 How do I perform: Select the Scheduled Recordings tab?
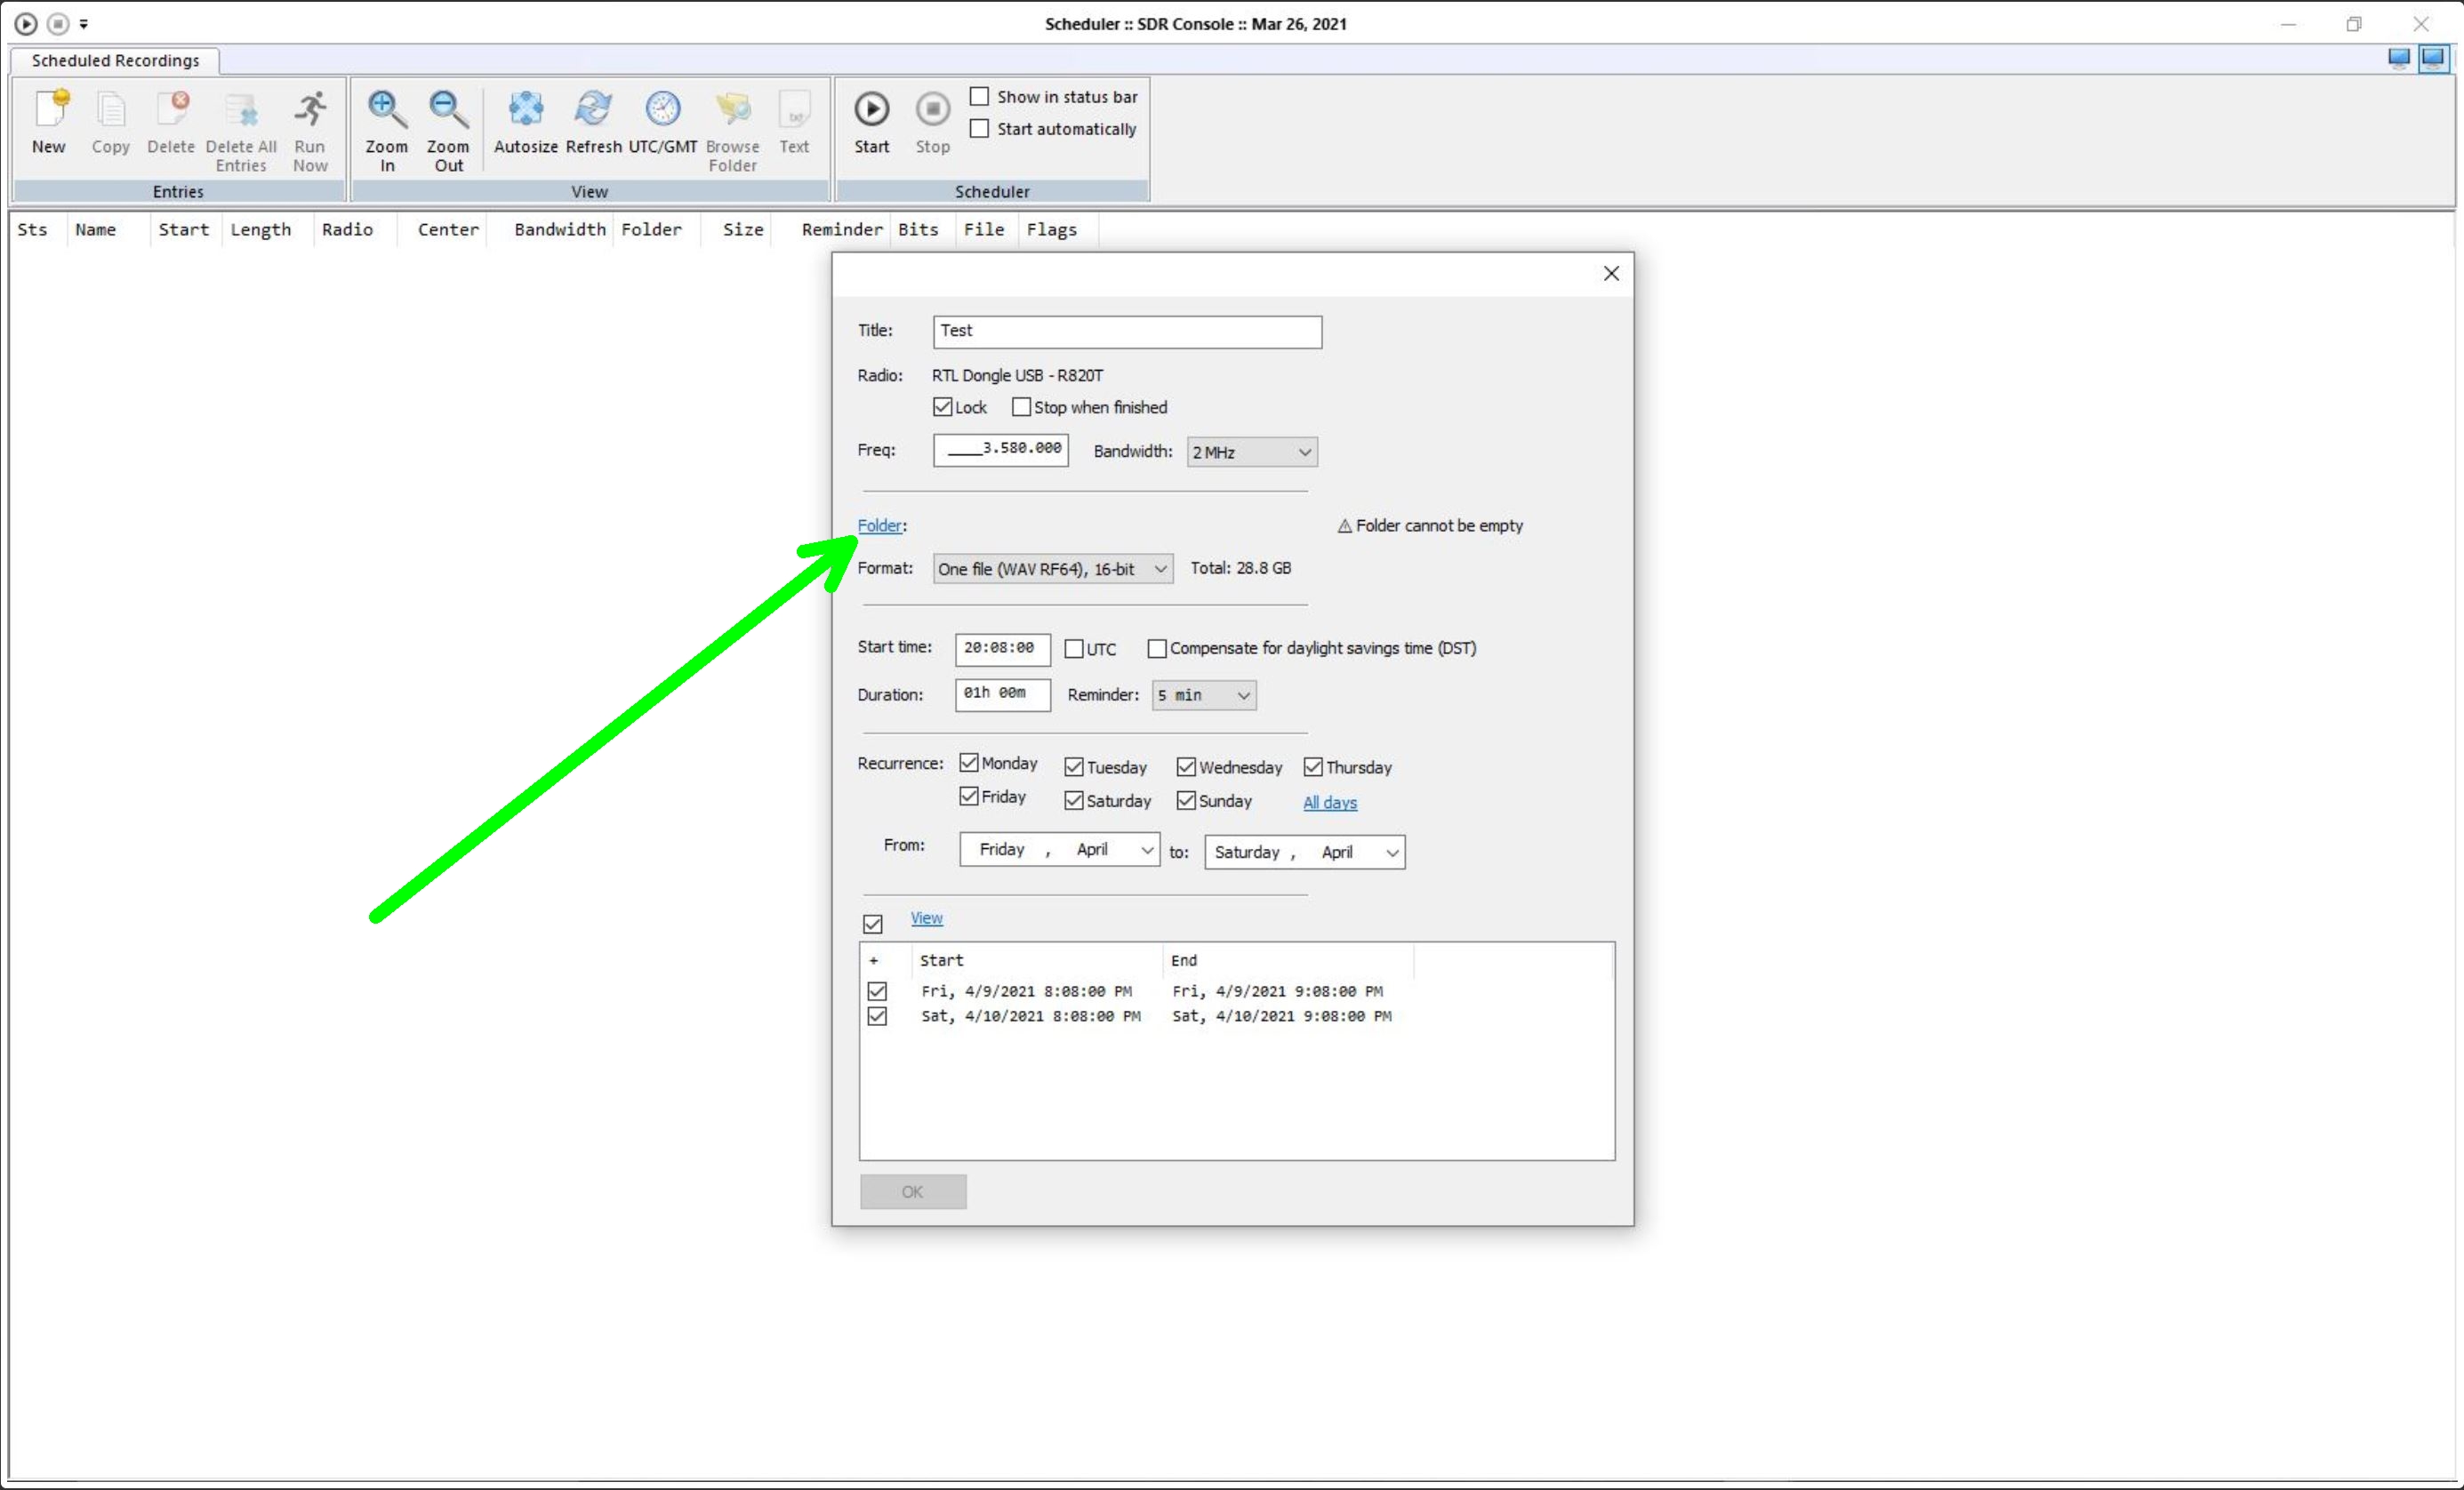click(x=115, y=60)
